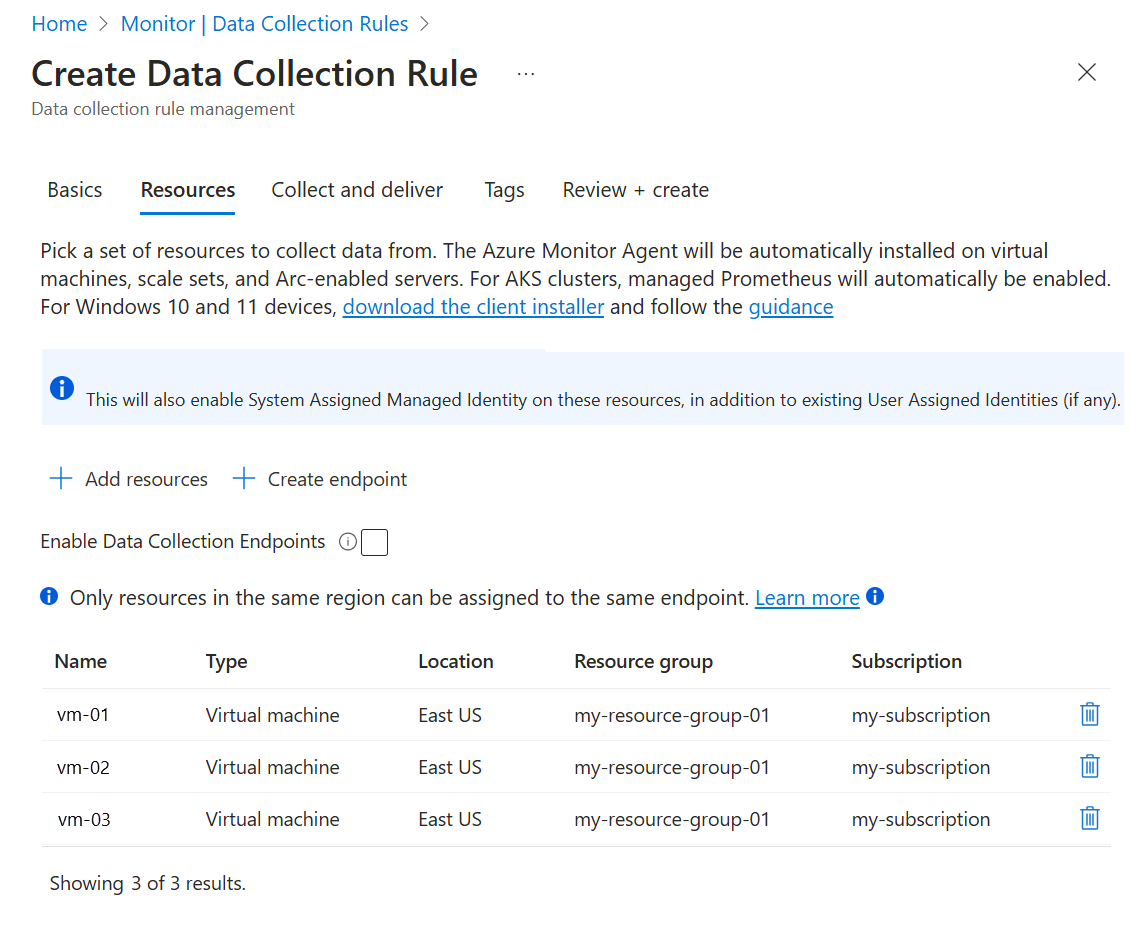
Task: Open the Learn more link
Action: (807, 598)
